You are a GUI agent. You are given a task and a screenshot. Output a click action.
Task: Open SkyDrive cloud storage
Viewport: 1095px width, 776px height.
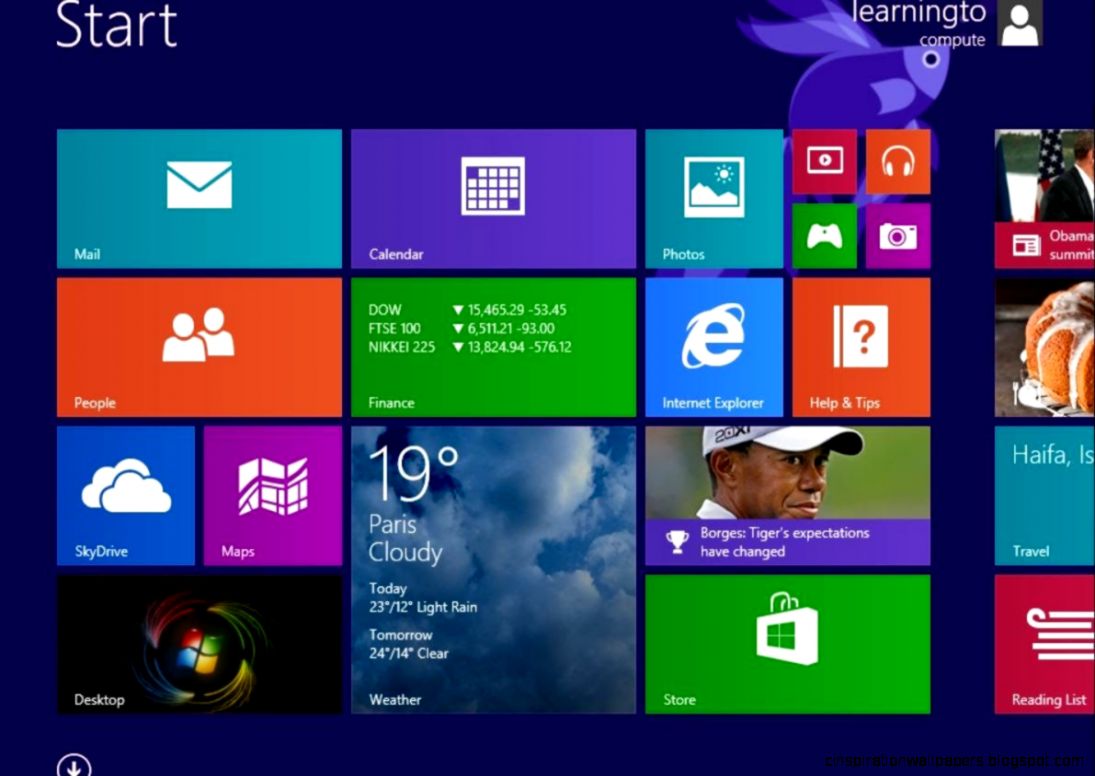(126, 495)
